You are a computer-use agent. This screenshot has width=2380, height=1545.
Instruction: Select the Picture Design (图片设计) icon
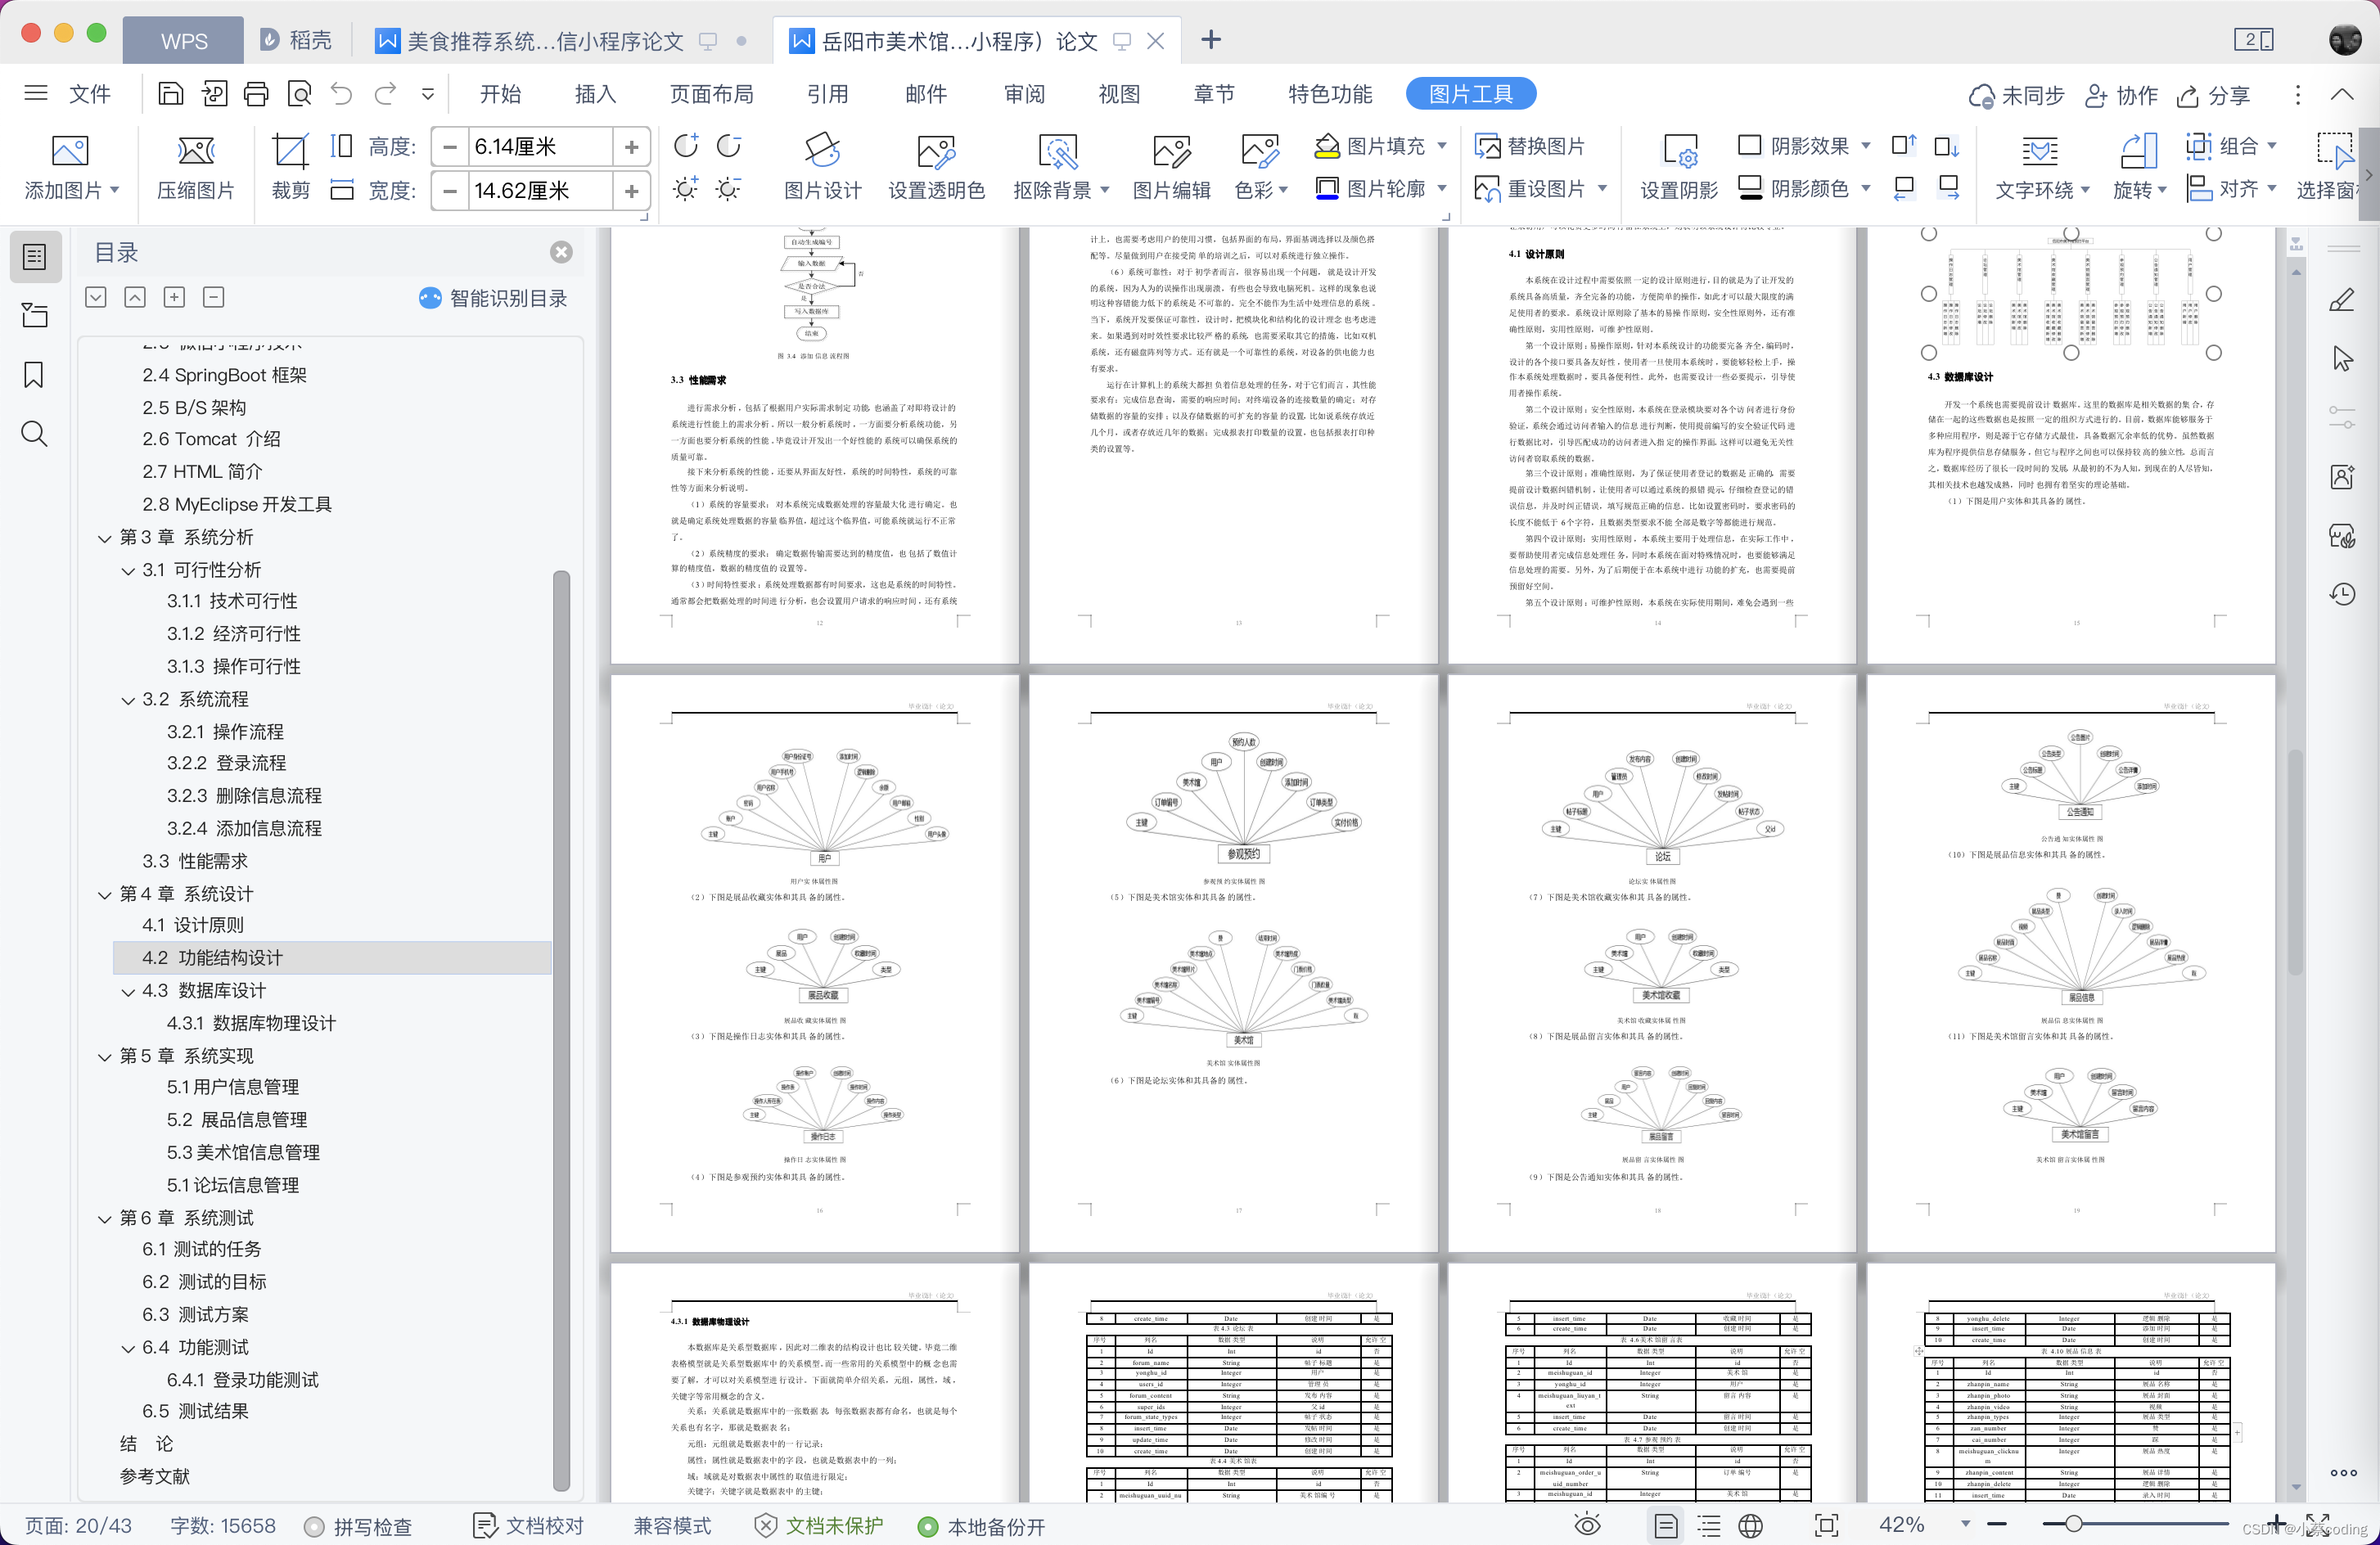(x=821, y=151)
